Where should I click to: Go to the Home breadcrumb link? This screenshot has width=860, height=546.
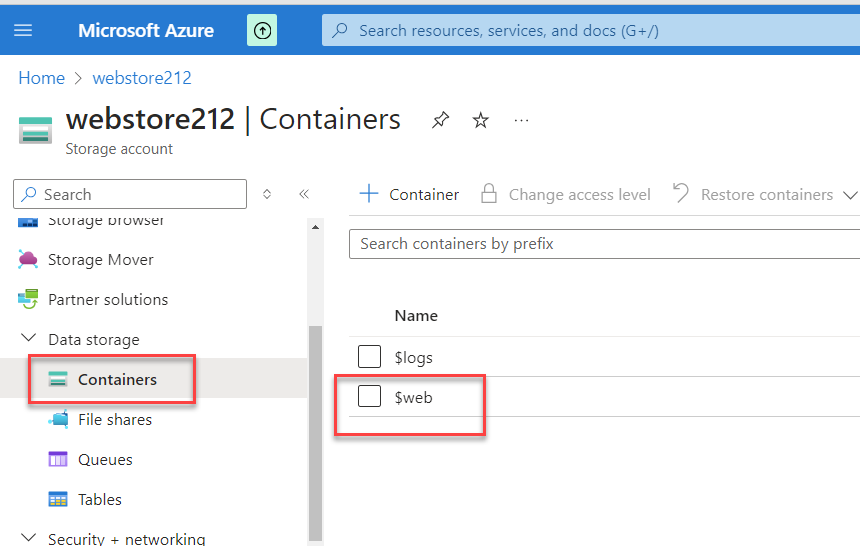[x=41, y=78]
